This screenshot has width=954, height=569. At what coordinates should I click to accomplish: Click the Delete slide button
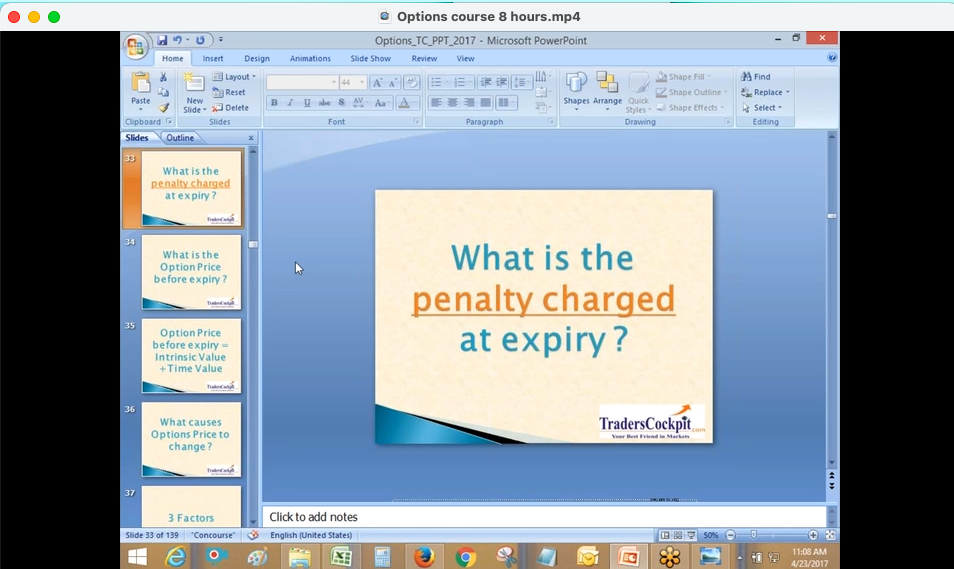coord(231,108)
